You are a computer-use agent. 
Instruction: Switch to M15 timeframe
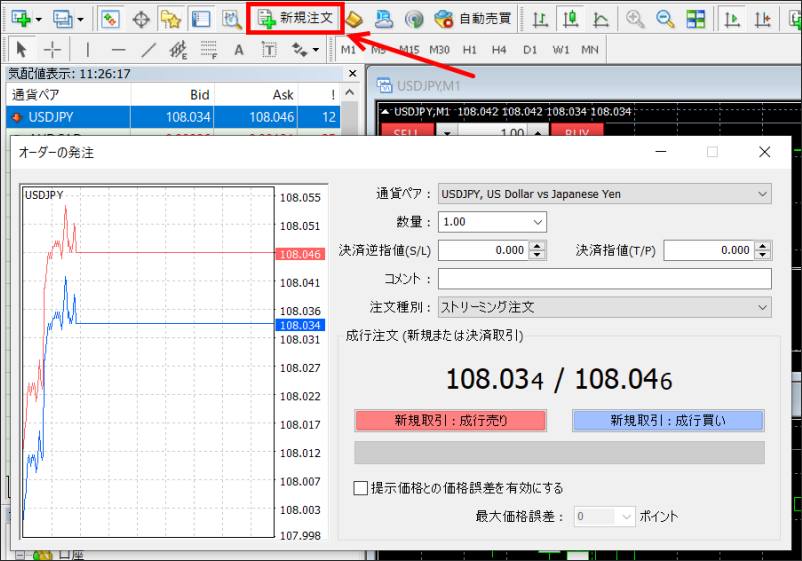pyautogui.click(x=409, y=50)
